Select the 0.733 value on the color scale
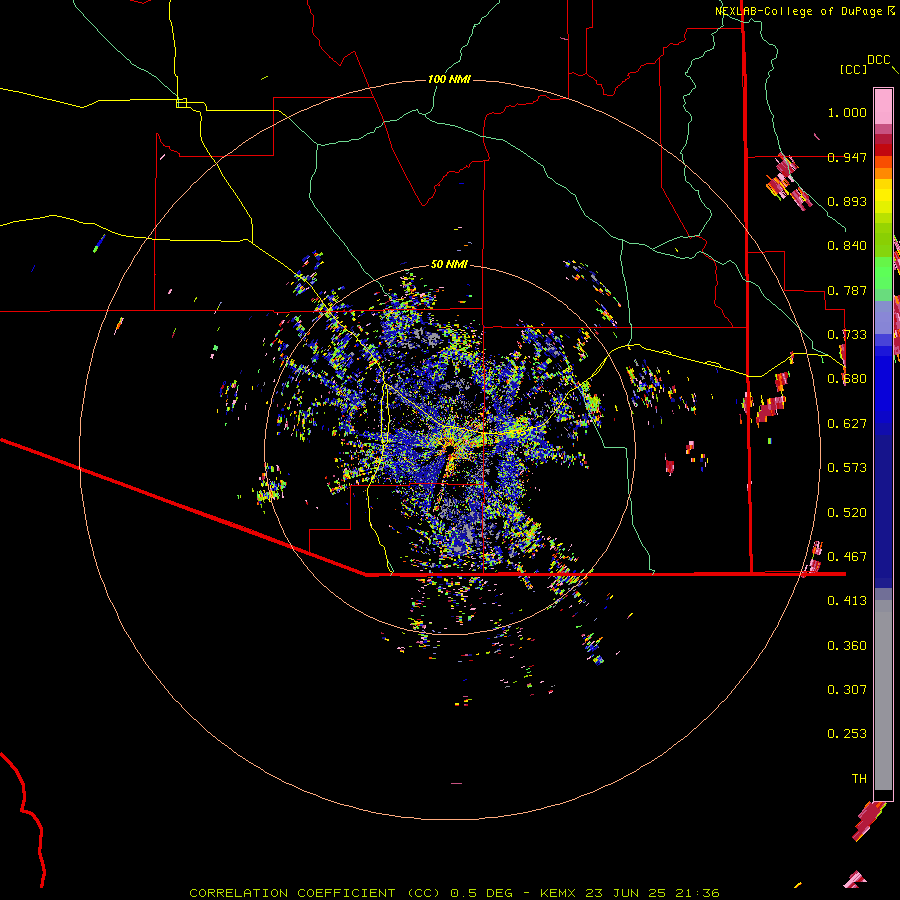Image resolution: width=900 pixels, height=900 pixels. (847, 335)
